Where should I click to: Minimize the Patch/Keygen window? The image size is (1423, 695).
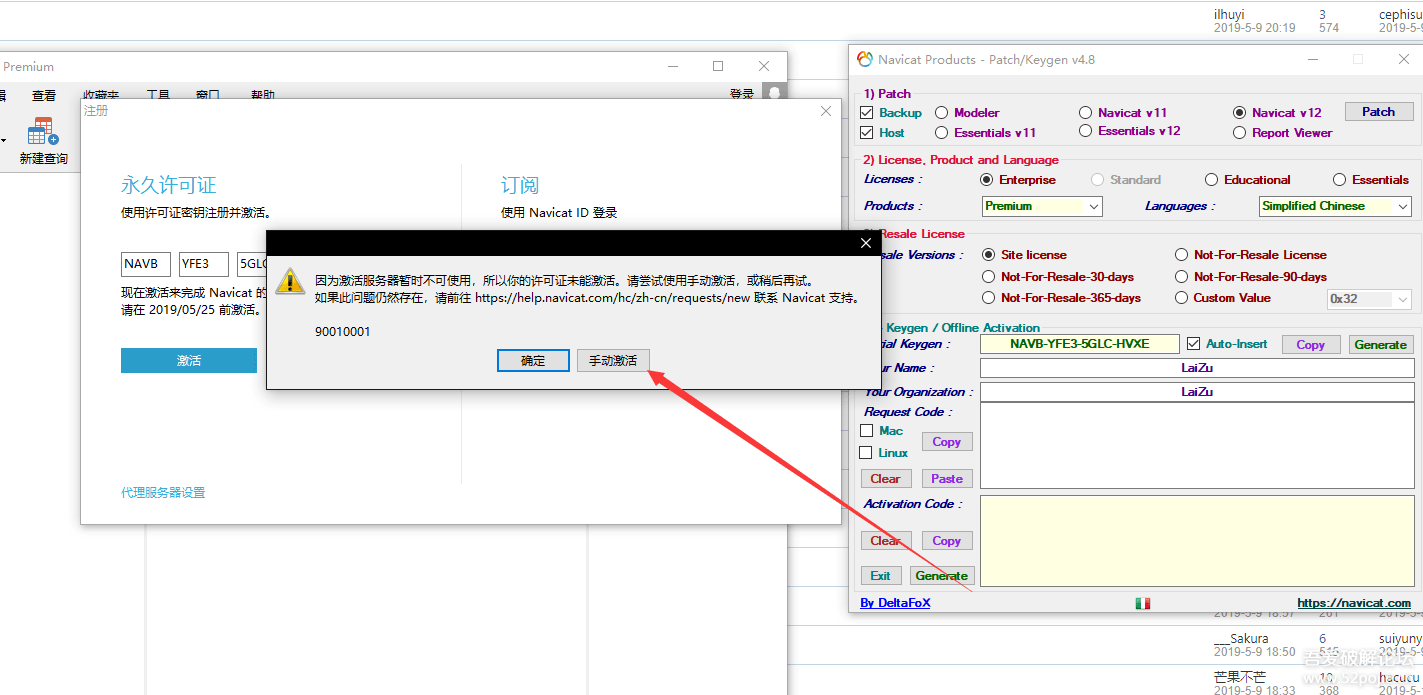coord(1313,59)
